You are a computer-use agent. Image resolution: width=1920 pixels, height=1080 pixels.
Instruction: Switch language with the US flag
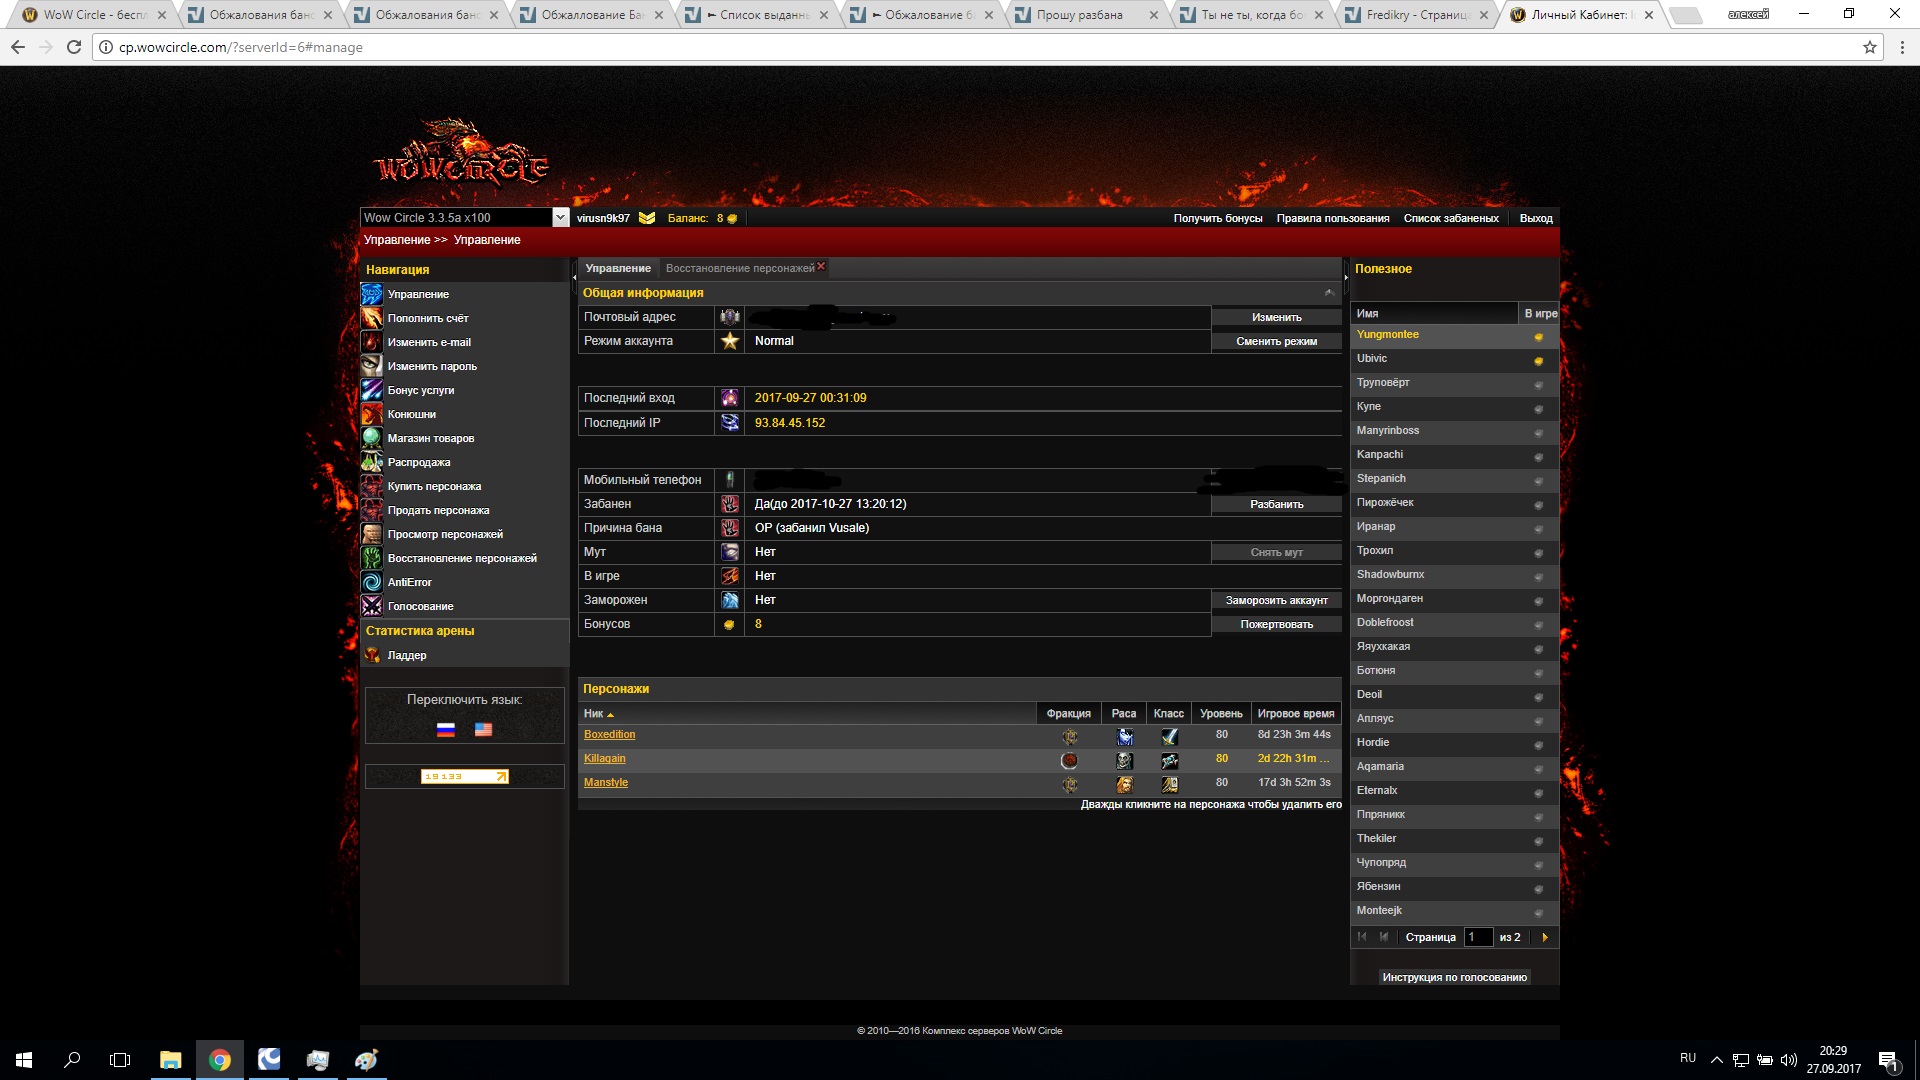483,730
